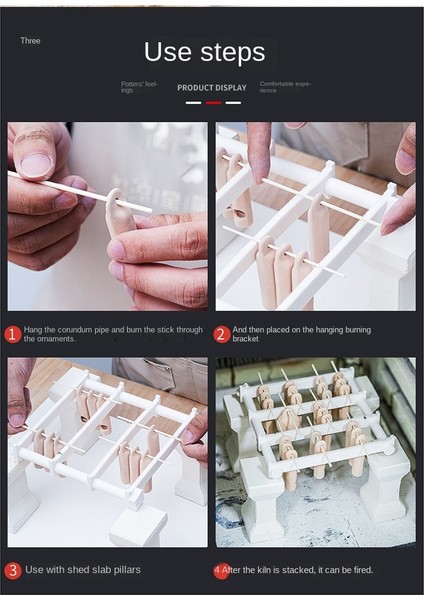Screen dimensions: 424x600
Task: Select the PRODUCT DISPLAY tab
Action: (212, 88)
